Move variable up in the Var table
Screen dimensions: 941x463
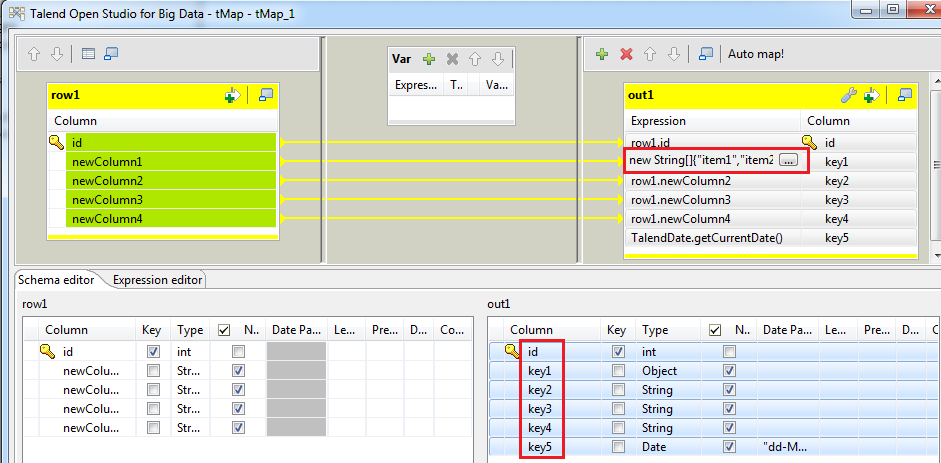[x=475, y=59]
